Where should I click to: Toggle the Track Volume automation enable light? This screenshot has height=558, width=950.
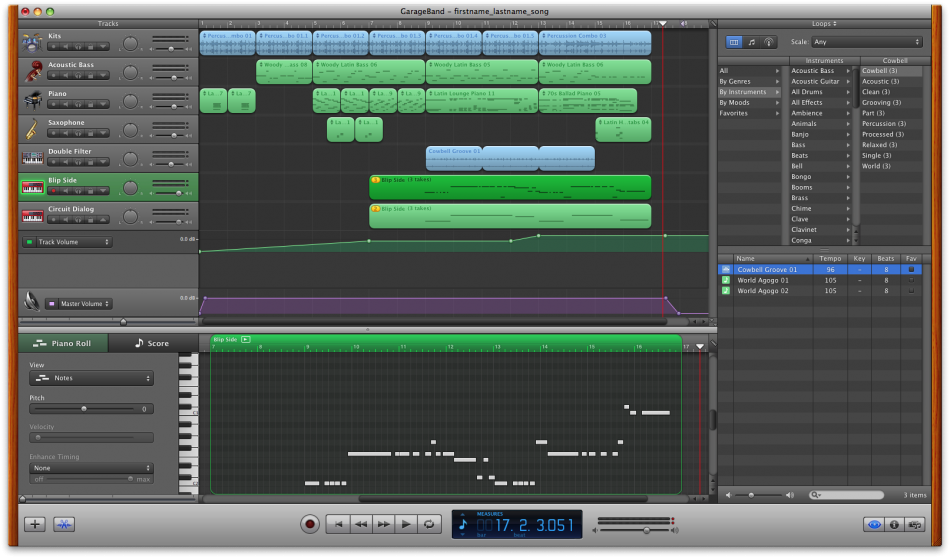tap(28, 242)
